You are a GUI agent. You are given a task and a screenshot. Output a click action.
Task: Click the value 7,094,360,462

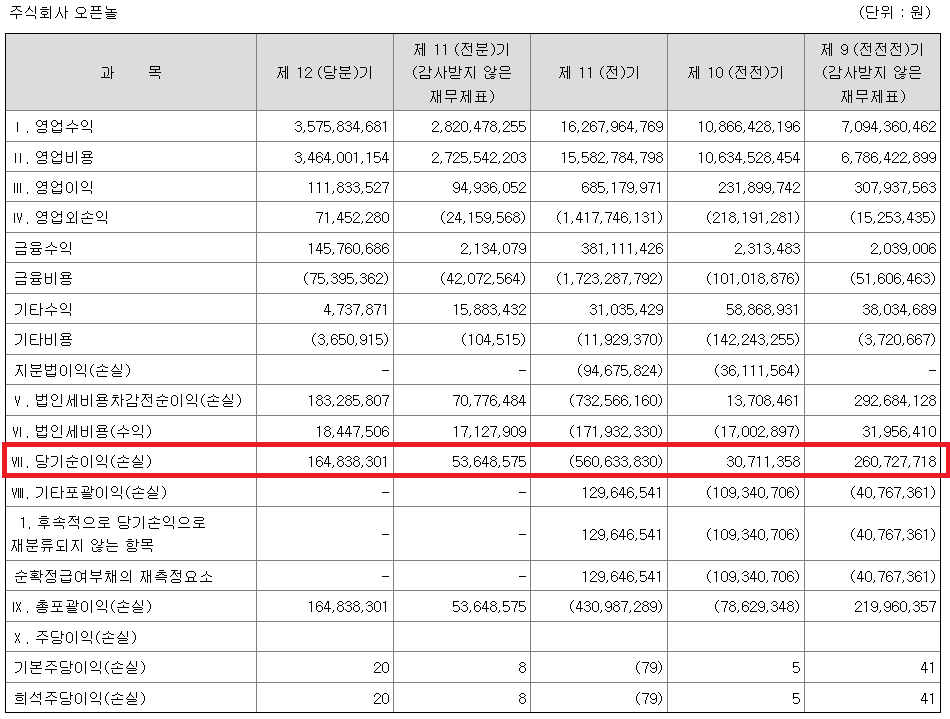(x=889, y=127)
